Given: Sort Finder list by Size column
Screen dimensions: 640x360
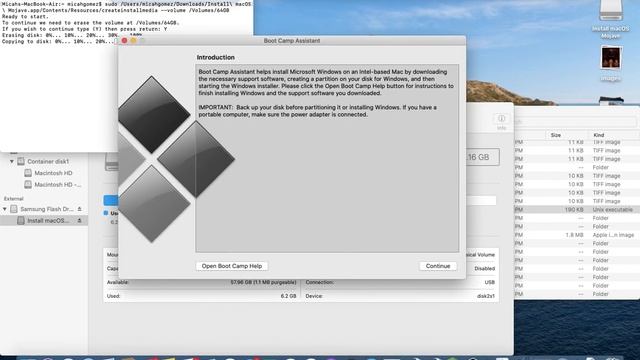Looking at the screenshot, I should coord(556,135).
